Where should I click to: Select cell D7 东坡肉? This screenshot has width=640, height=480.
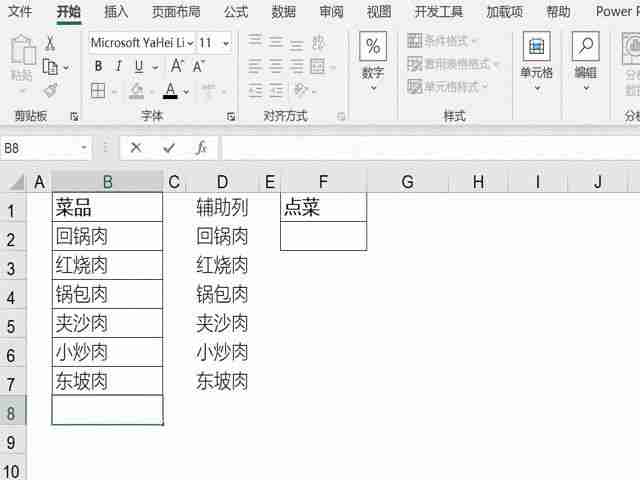pyautogui.click(x=222, y=381)
